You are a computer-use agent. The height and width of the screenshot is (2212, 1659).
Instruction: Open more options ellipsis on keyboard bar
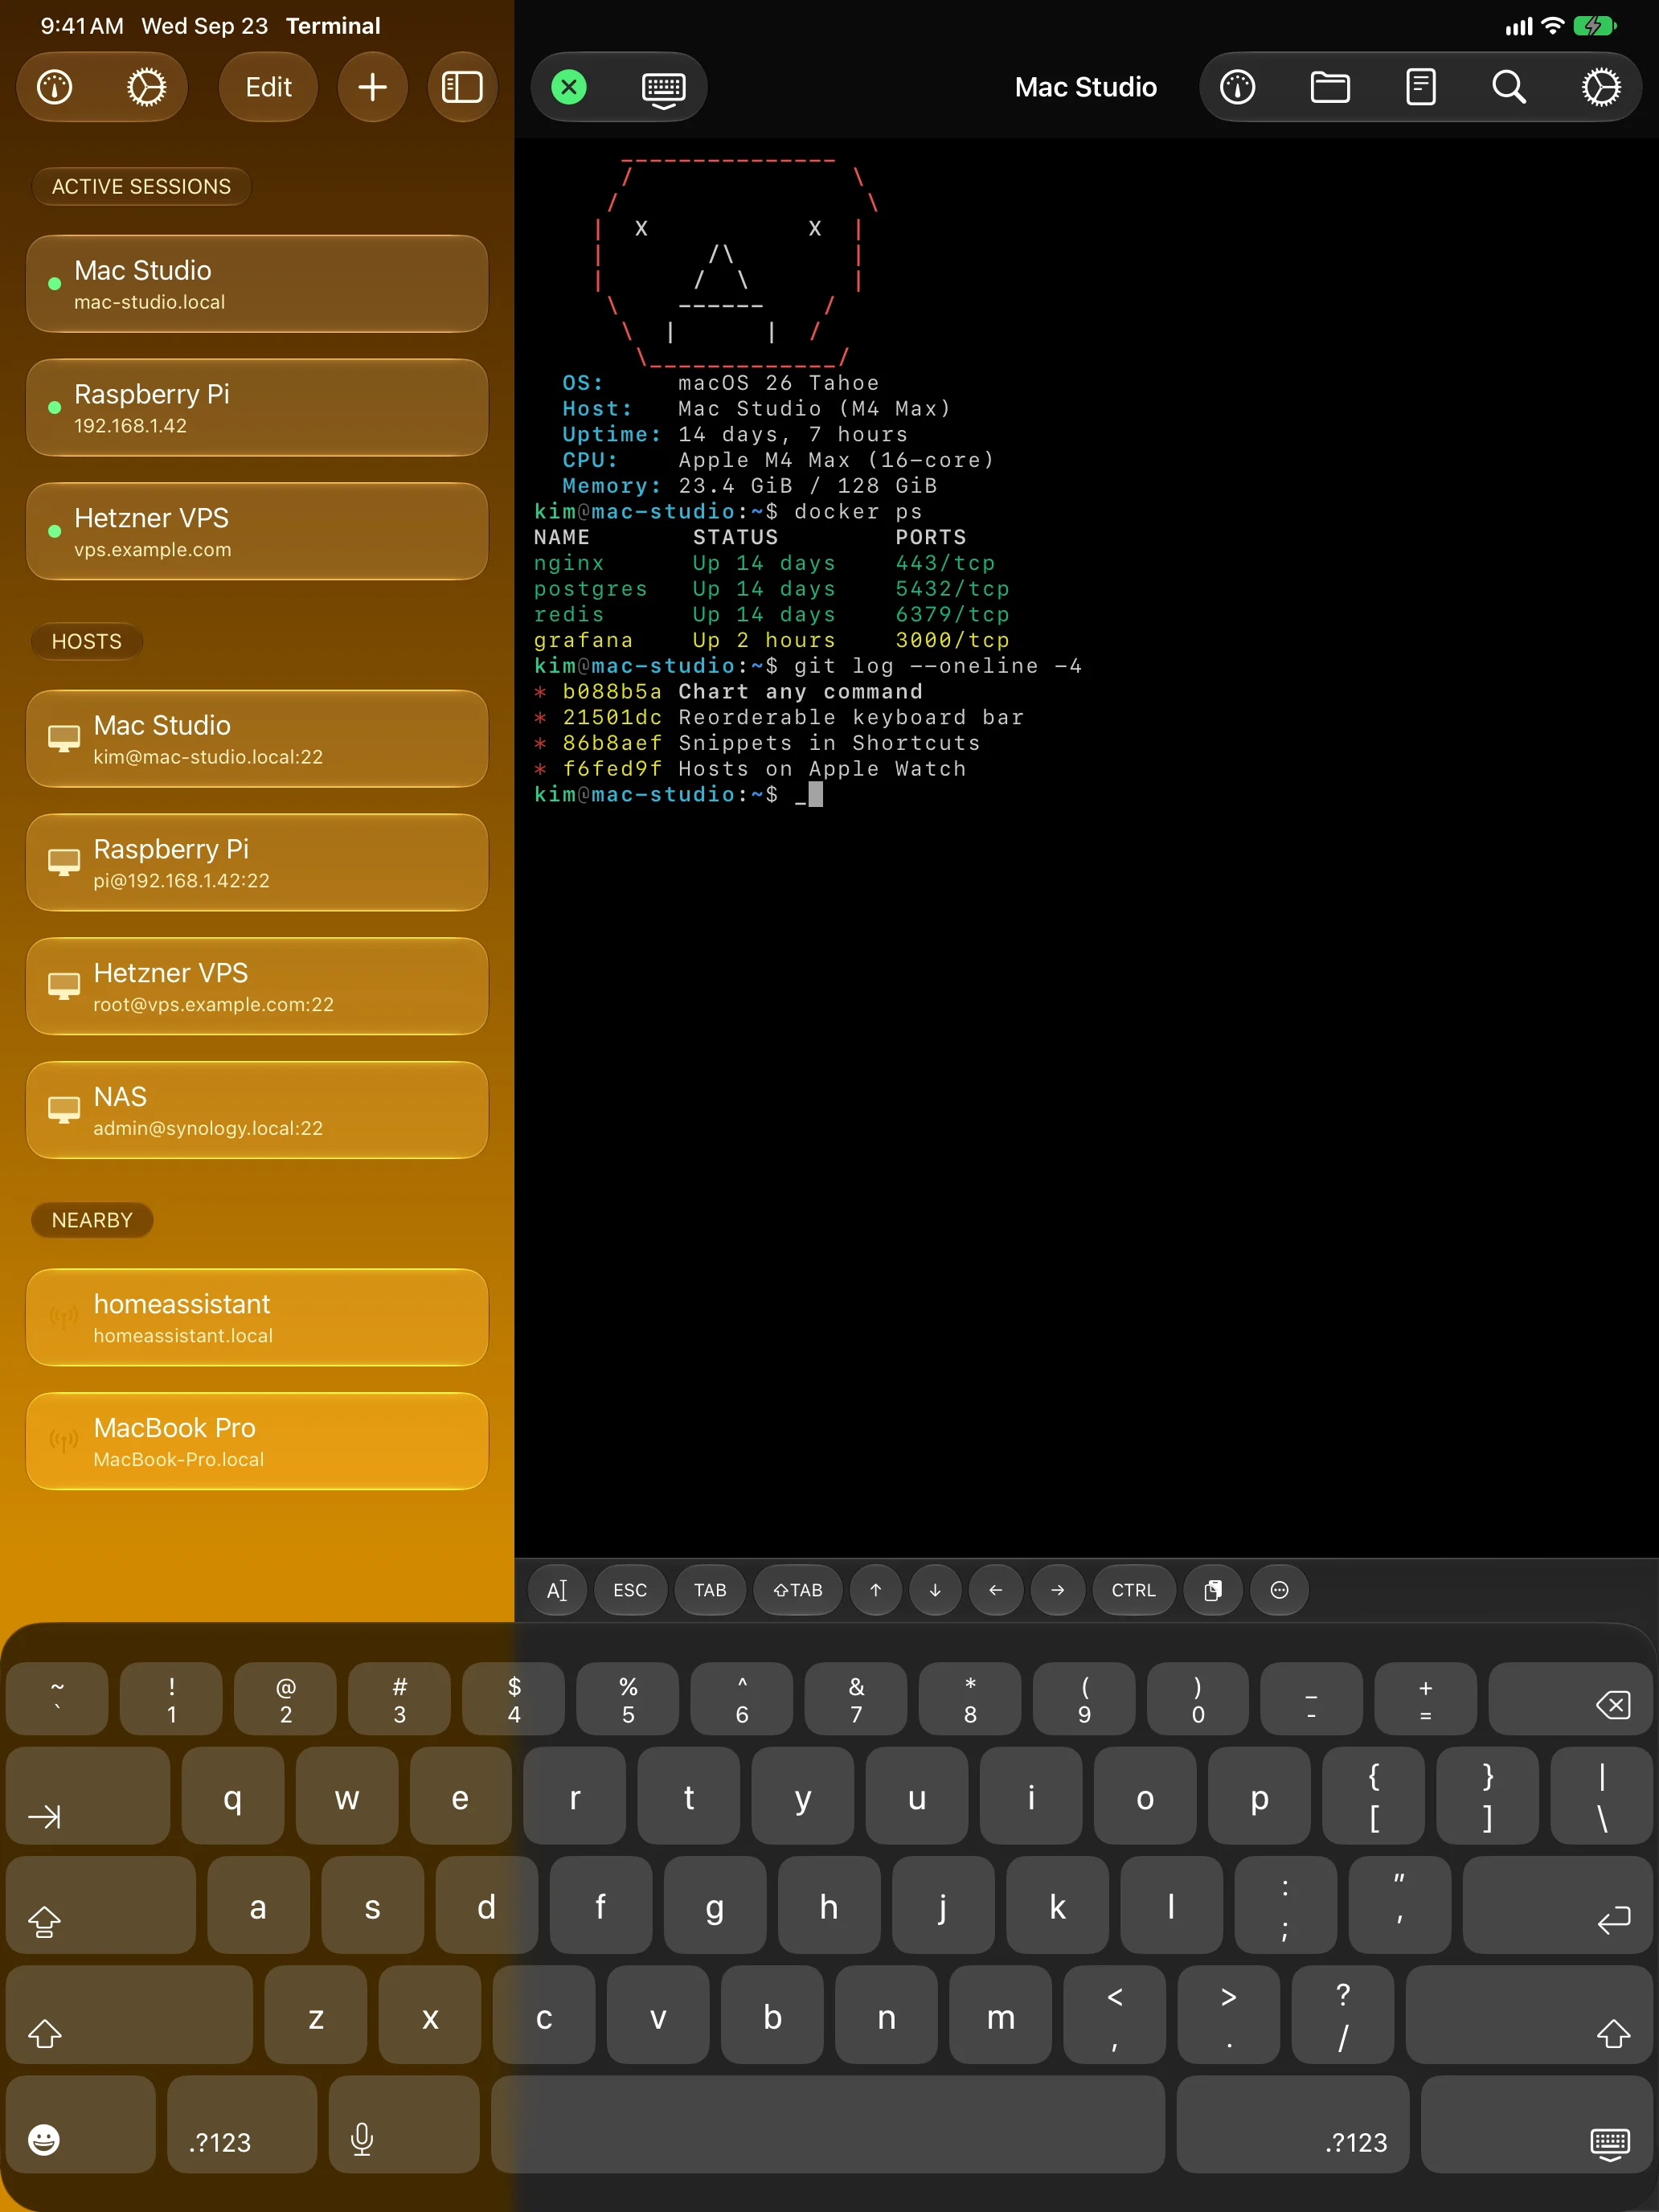[1279, 1590]
